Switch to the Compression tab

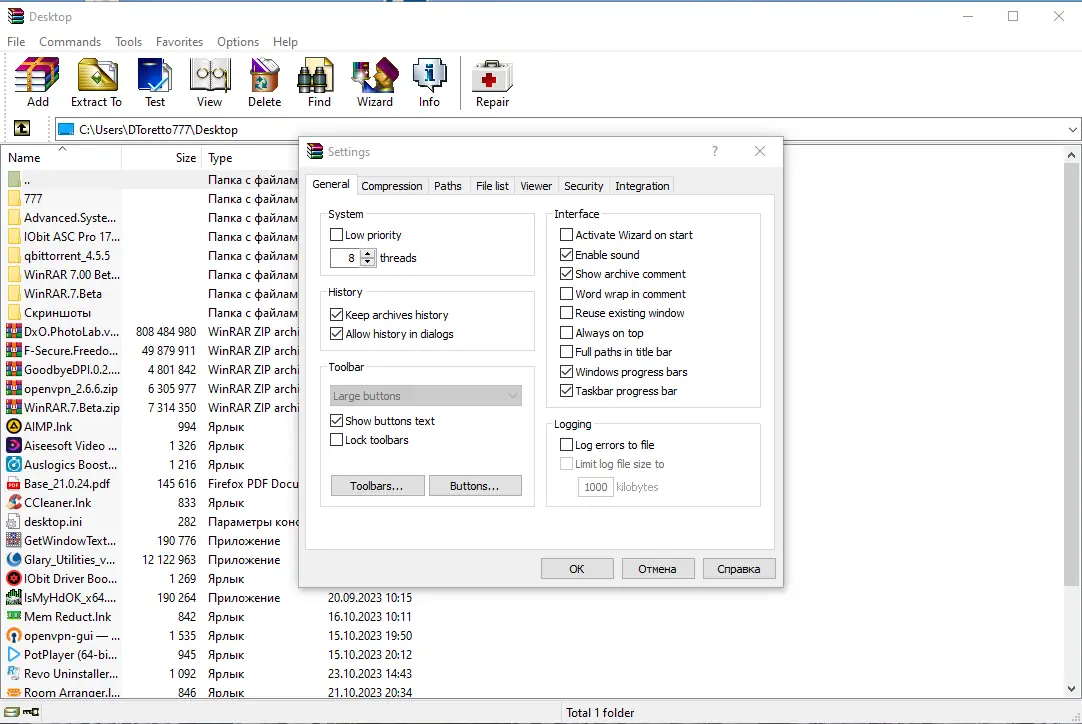coord(391,186)
